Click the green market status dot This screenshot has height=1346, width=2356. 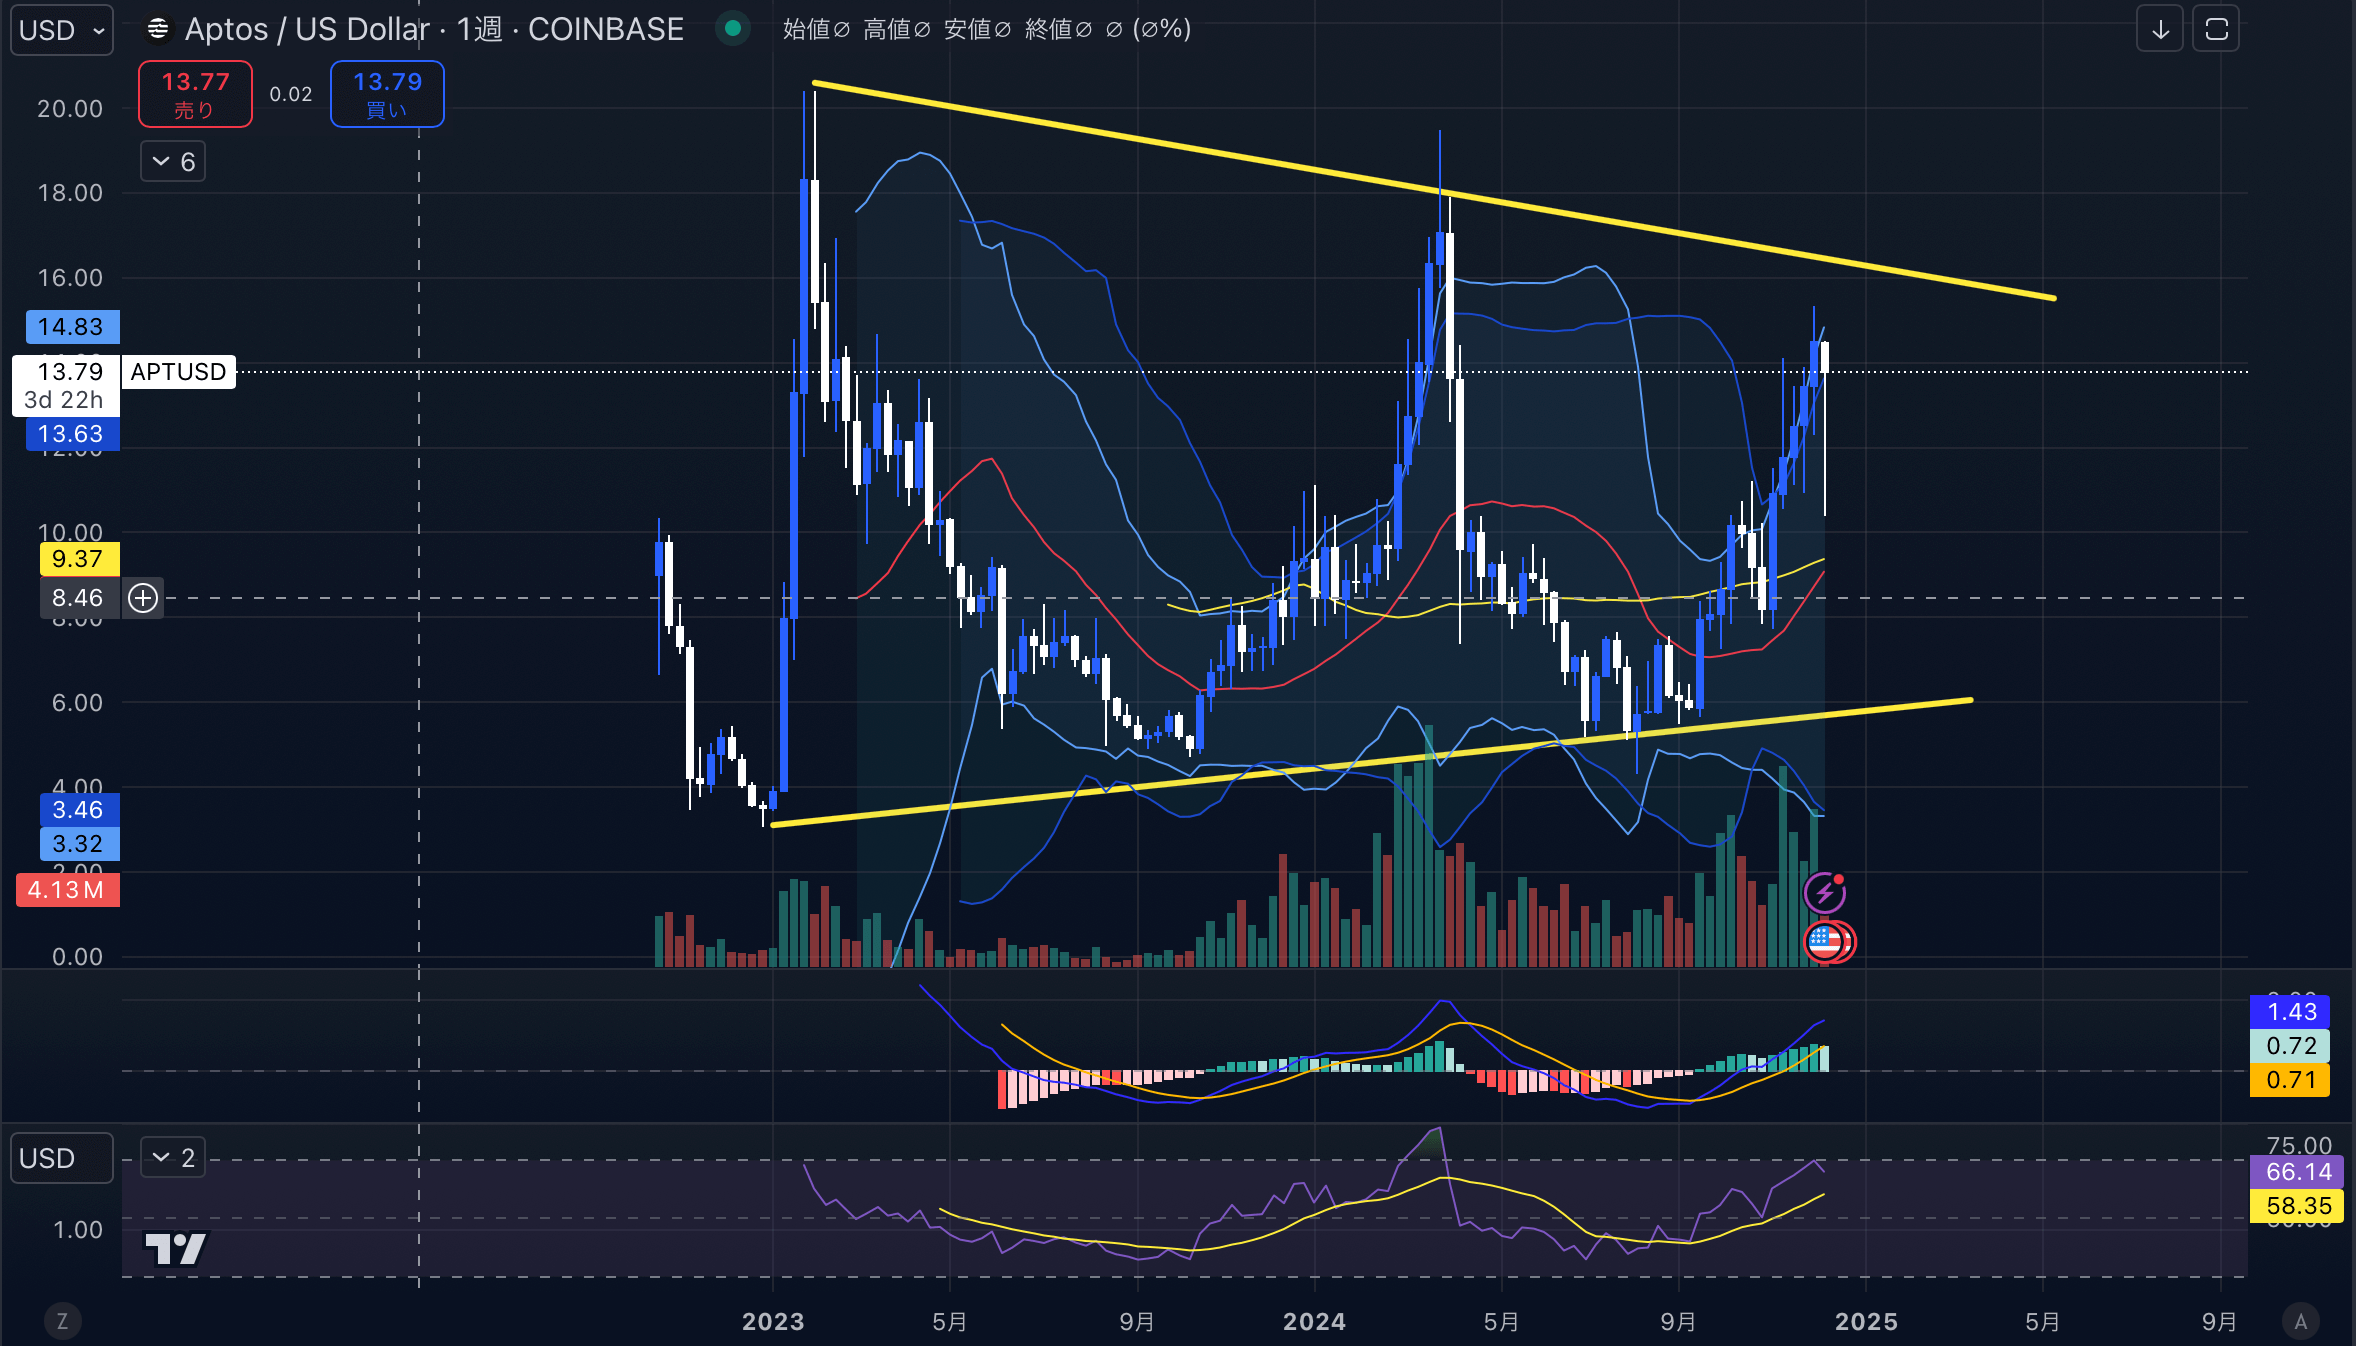(x=733, y=29)
